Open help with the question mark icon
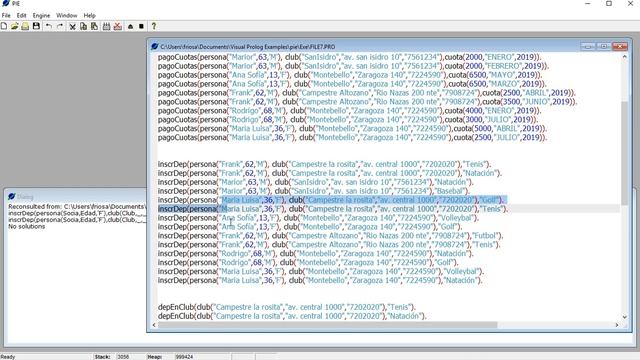 tap(153, 26)
